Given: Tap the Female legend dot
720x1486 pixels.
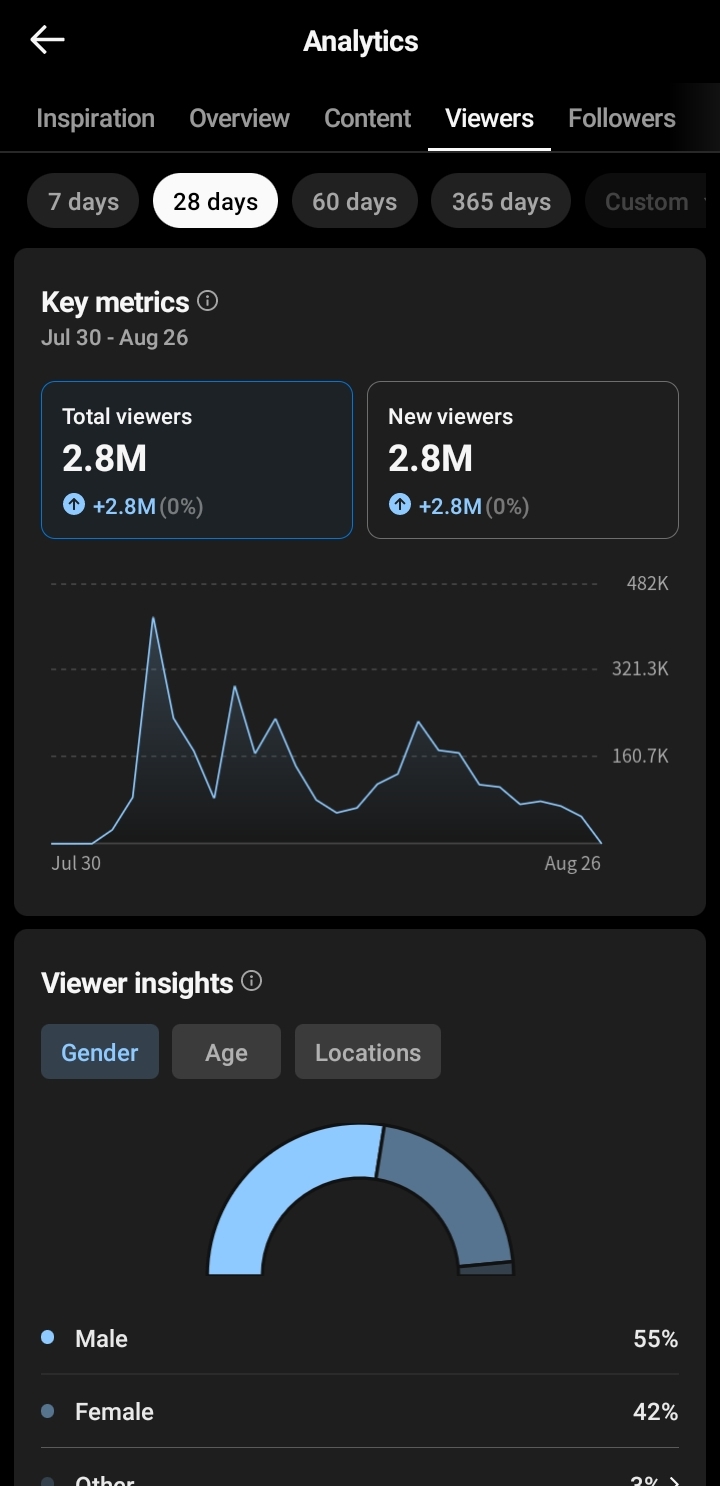Looking at the screenshot, I should (47, 1411).
